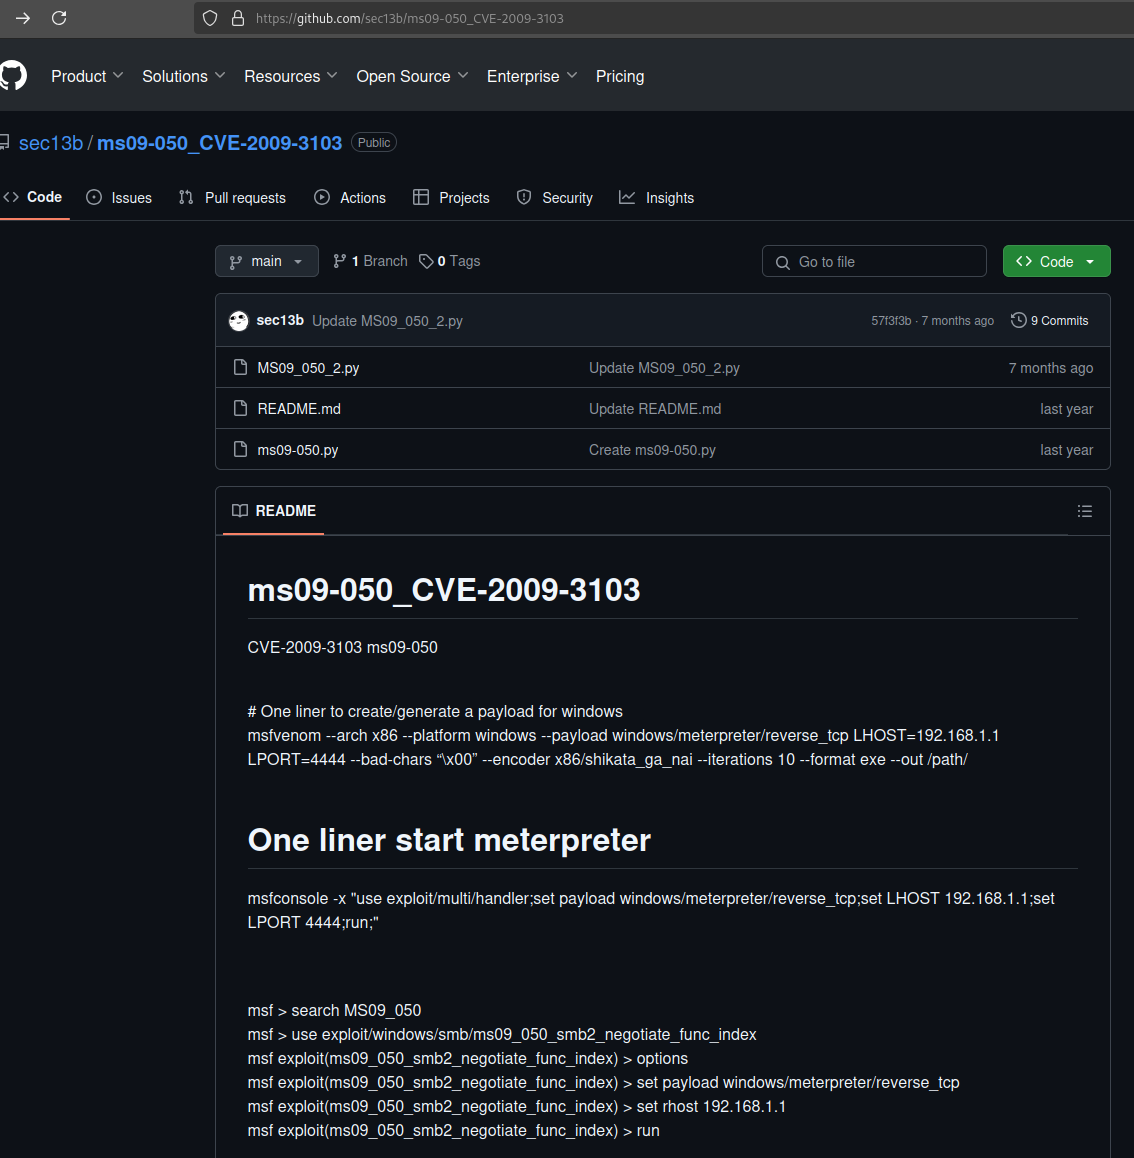The image size is (1134, 1158).
Task: Open commit hash 57f3f3b
Action: tap(891, 321)
